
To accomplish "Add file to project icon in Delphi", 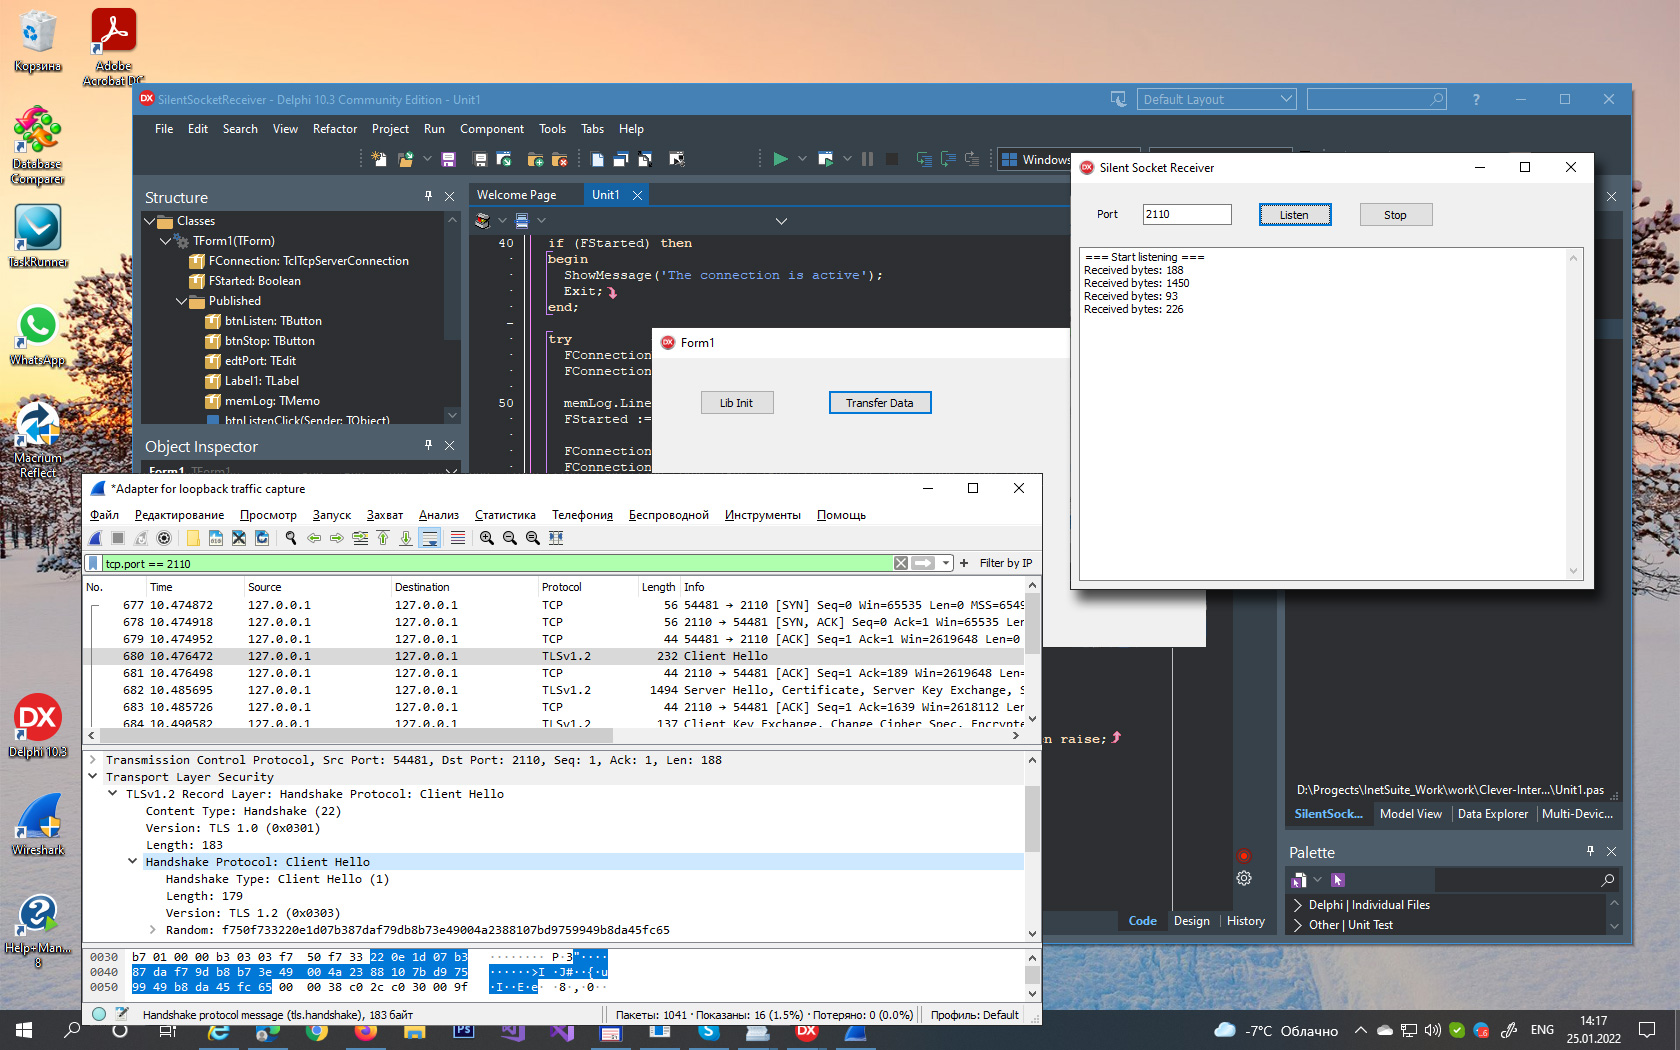I will point(535,159).
